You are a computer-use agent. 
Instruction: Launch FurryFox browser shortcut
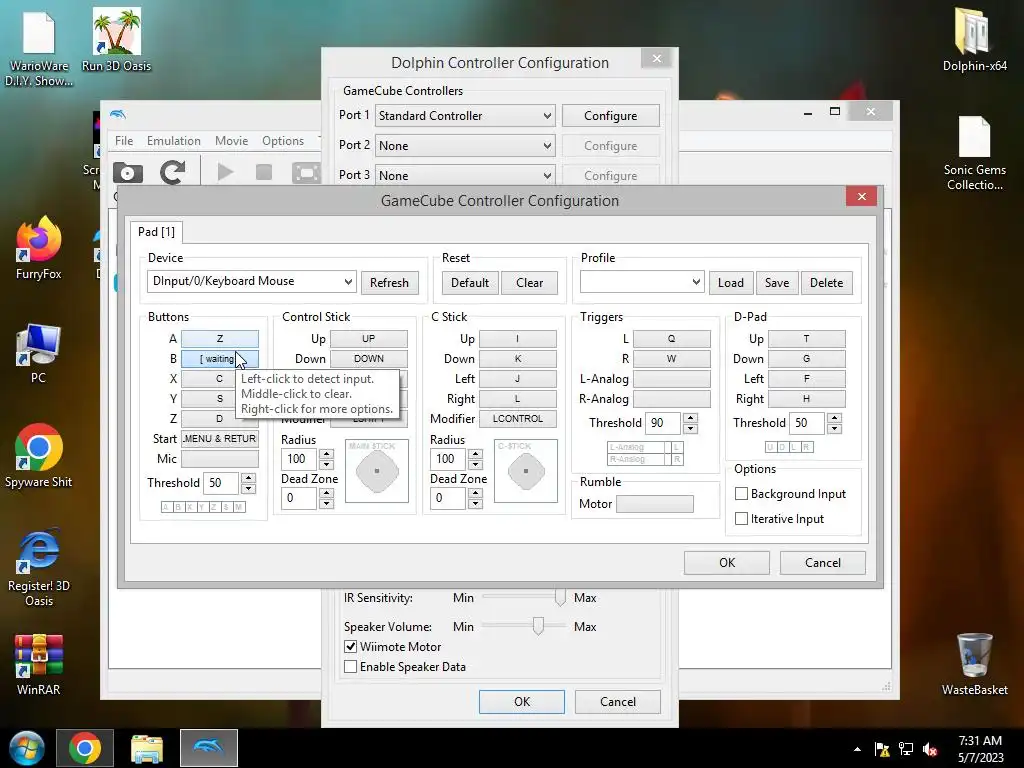(x=39, y=248)
